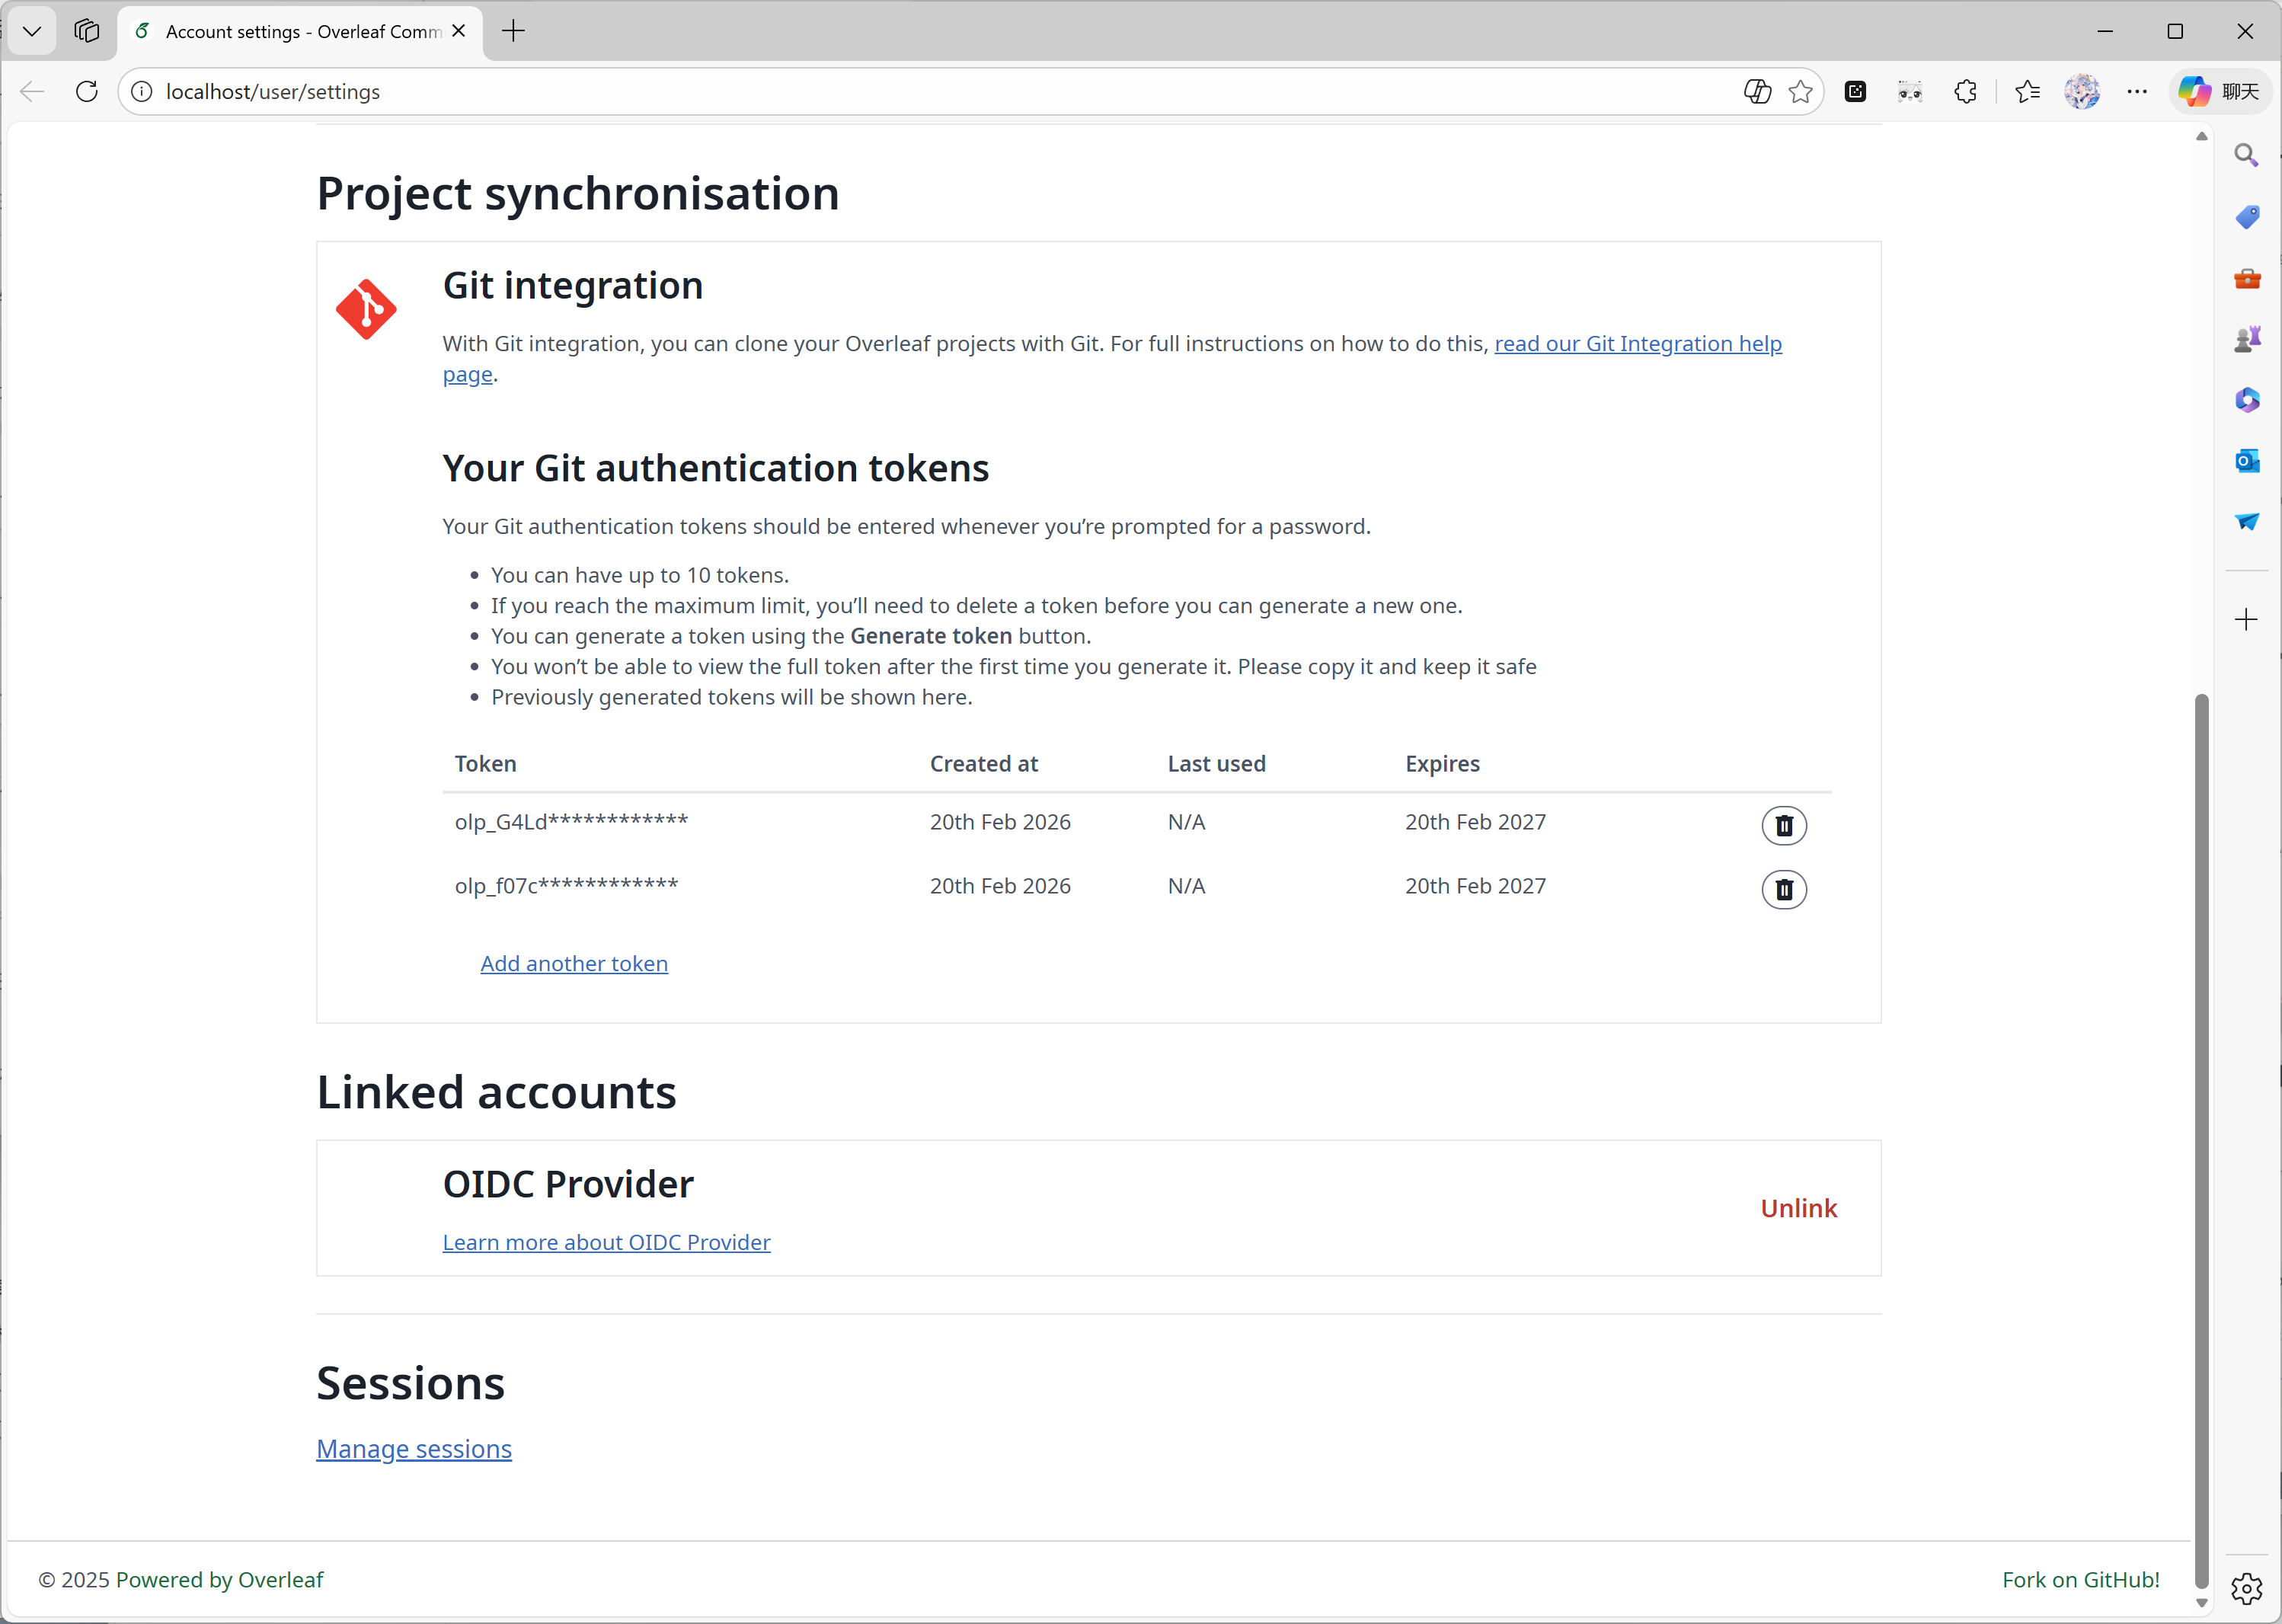
Task: Delete the olp_f07c token
Action: [x=1783, y=889]
